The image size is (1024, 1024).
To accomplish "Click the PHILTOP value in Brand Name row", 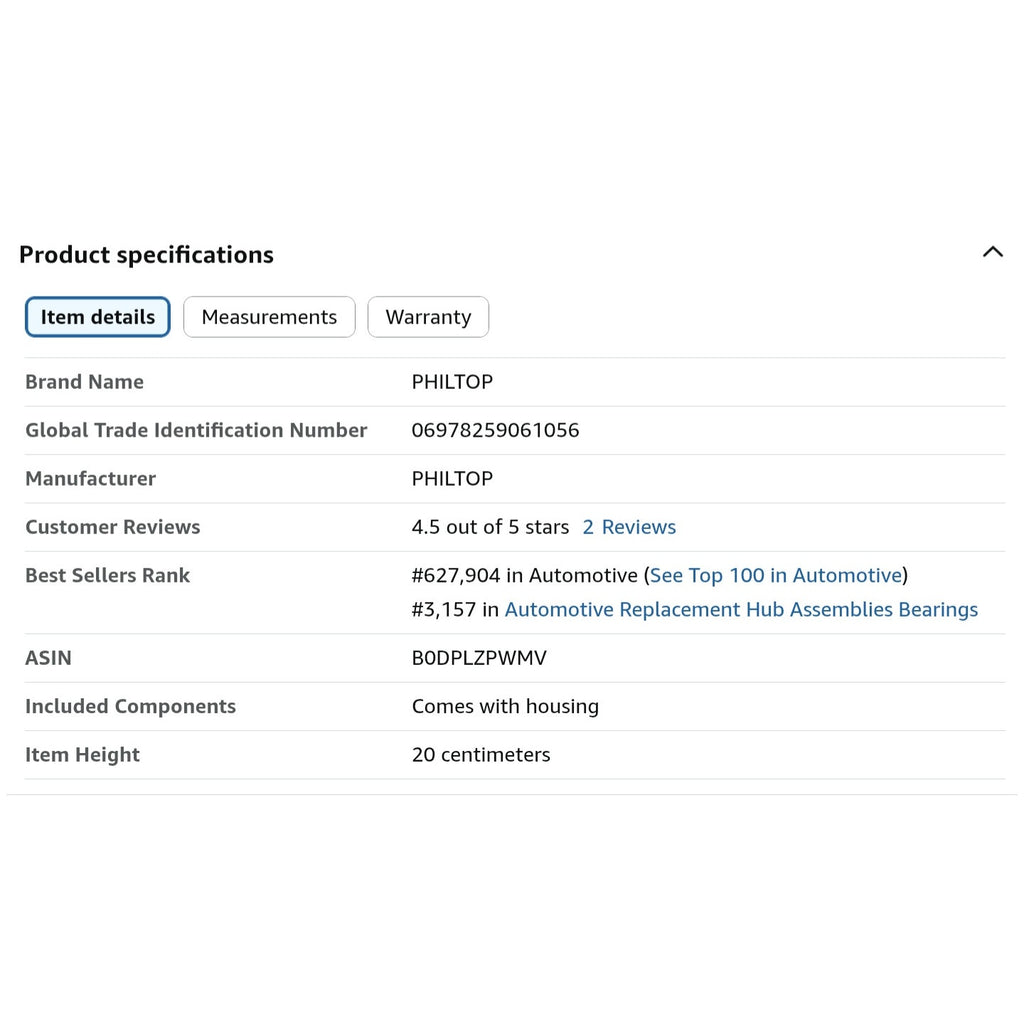I will pyautogui.click(x=452, y=382).
